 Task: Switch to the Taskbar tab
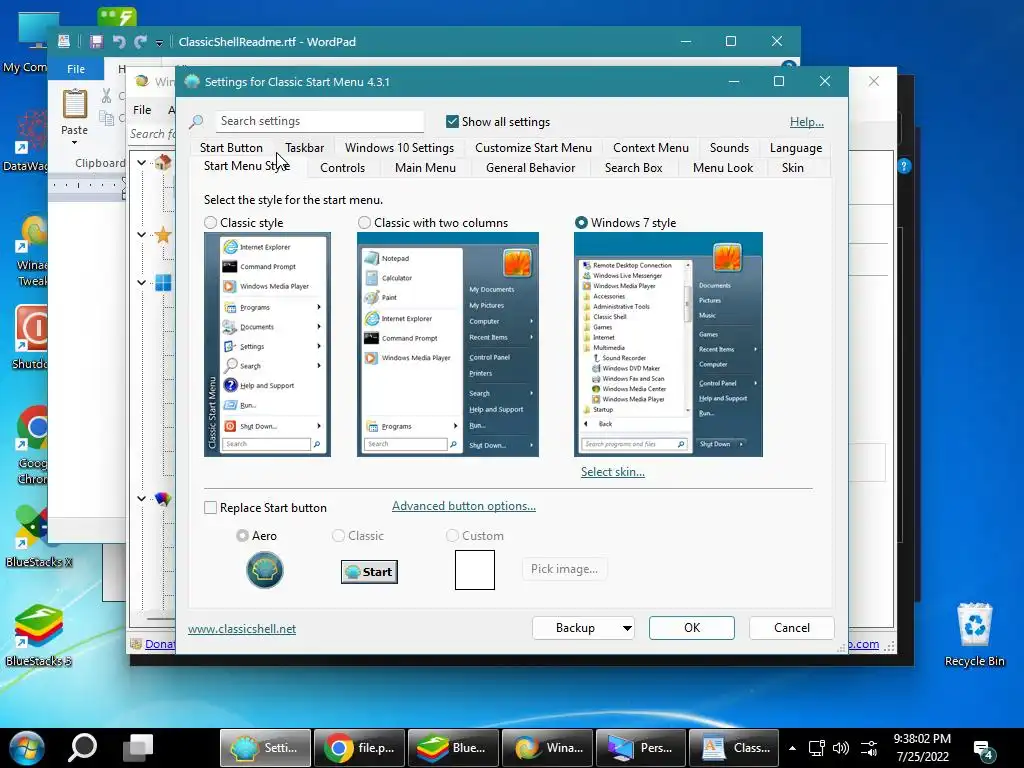pos(304,148)
